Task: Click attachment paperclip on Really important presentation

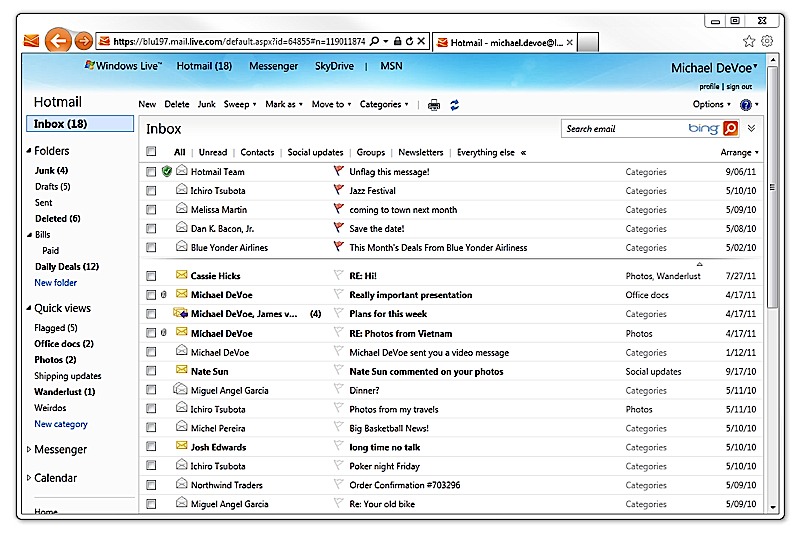Action: (164, 295)
